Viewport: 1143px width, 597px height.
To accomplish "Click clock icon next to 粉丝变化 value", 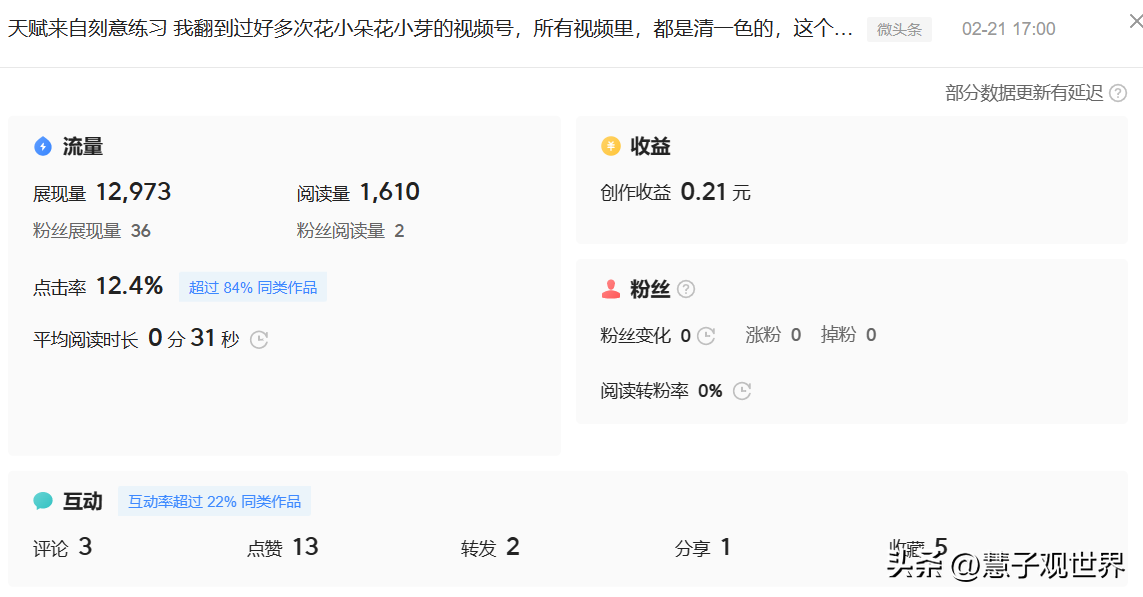I will click(x=706, y=336).
